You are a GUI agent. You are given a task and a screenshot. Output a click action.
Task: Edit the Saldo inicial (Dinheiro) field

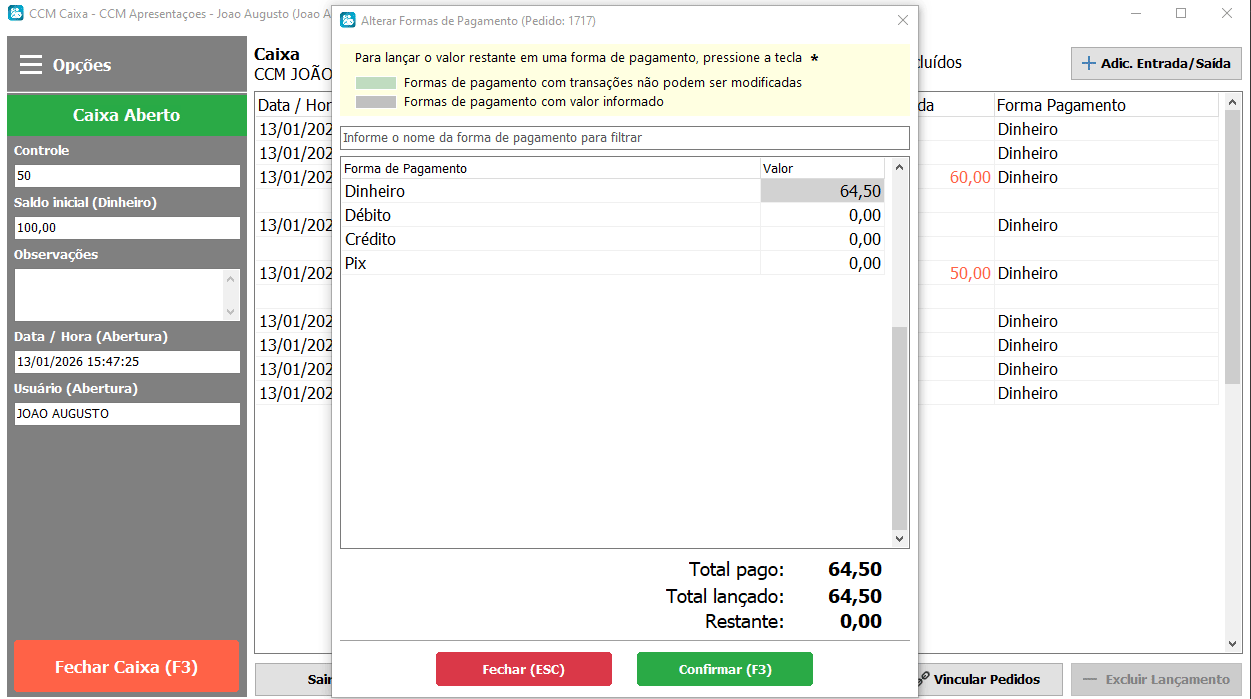[x=127, y=228]
